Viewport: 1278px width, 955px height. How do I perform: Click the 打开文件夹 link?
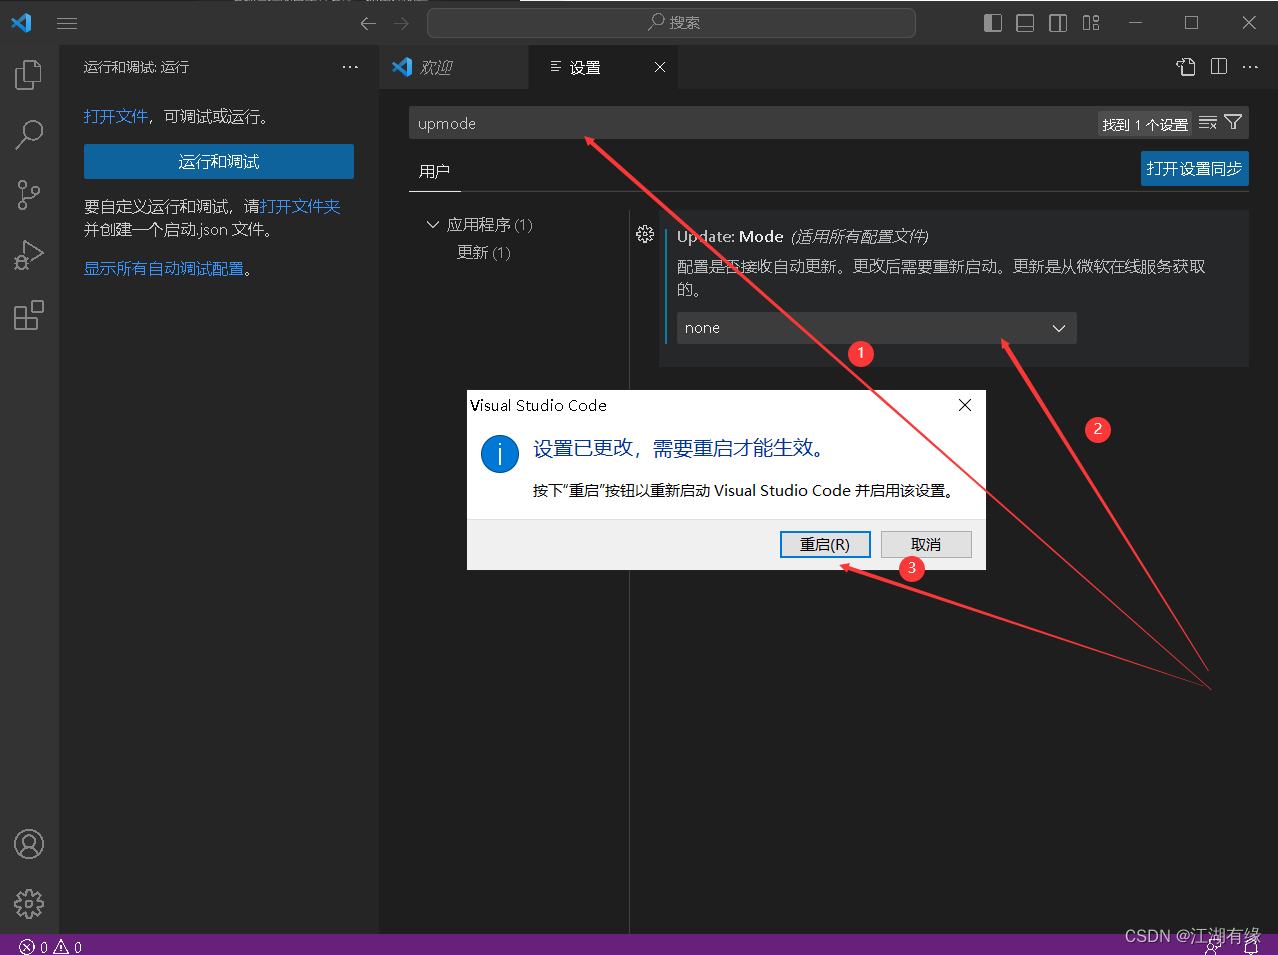pos(300,207)
